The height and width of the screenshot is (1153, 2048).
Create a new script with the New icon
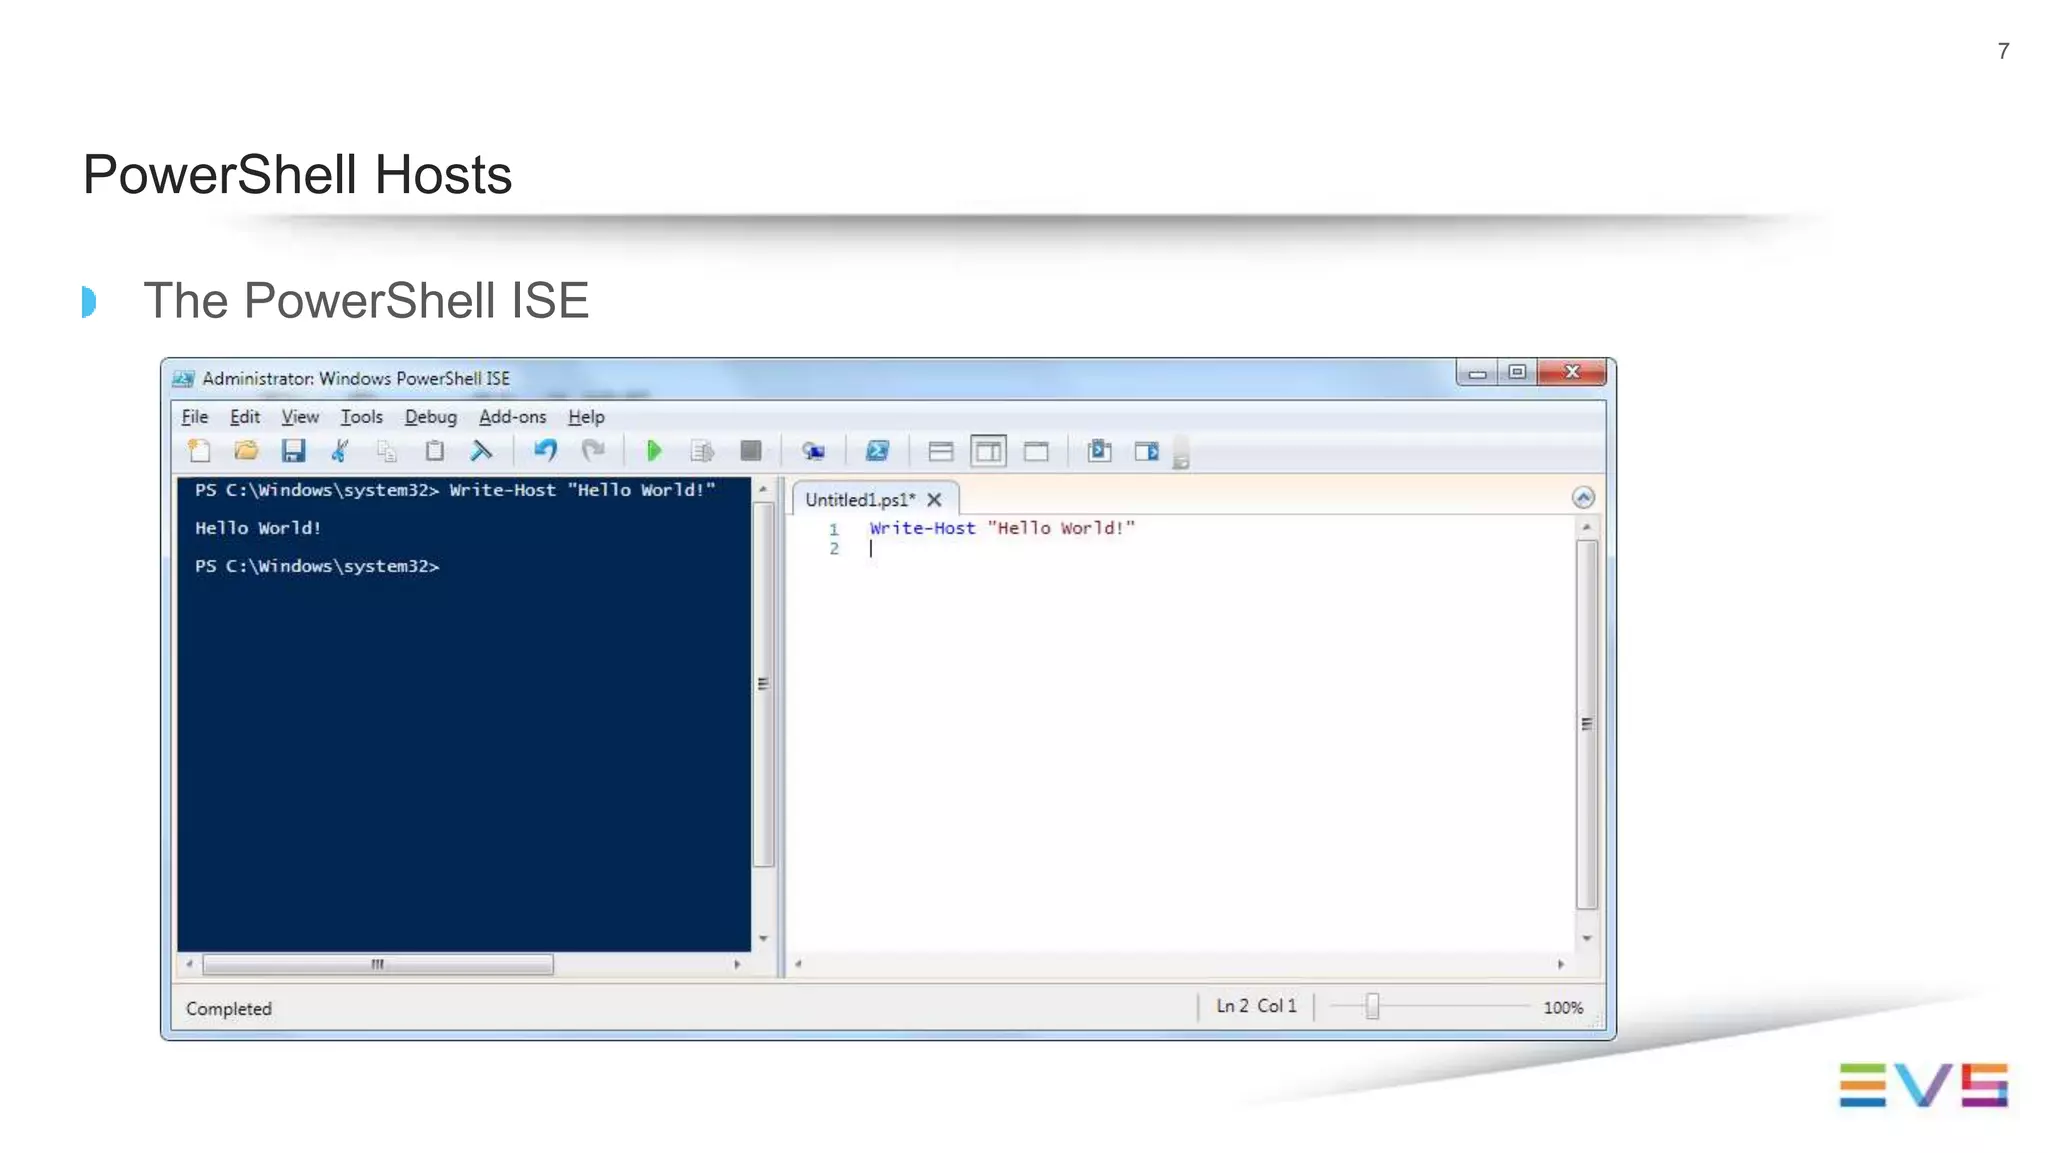click(199, 451)
